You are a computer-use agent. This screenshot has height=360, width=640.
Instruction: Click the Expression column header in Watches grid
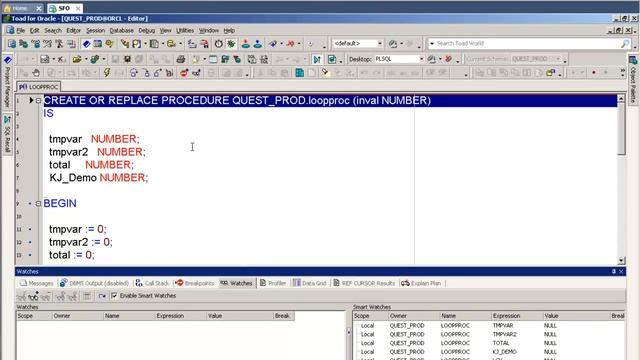tap(180, 316)
